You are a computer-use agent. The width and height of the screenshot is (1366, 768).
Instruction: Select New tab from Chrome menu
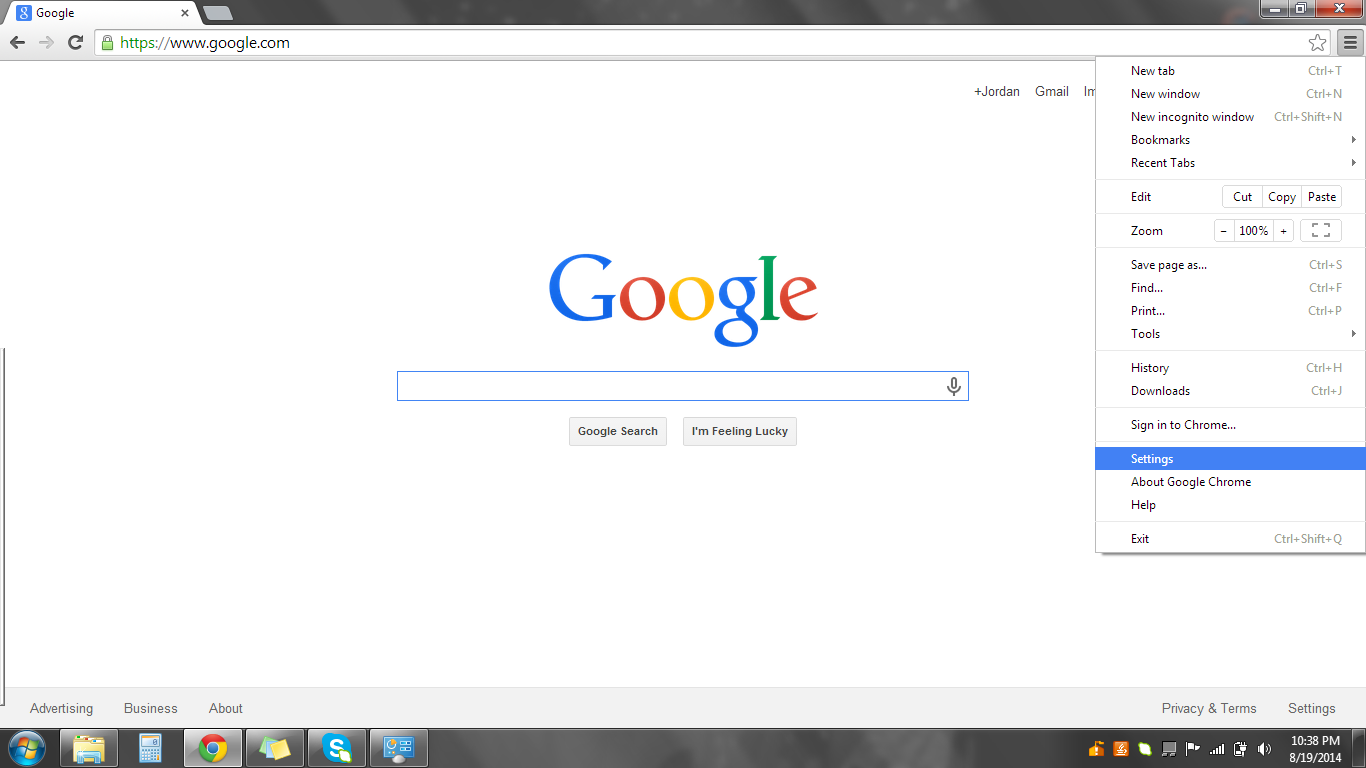point(1231,71)
